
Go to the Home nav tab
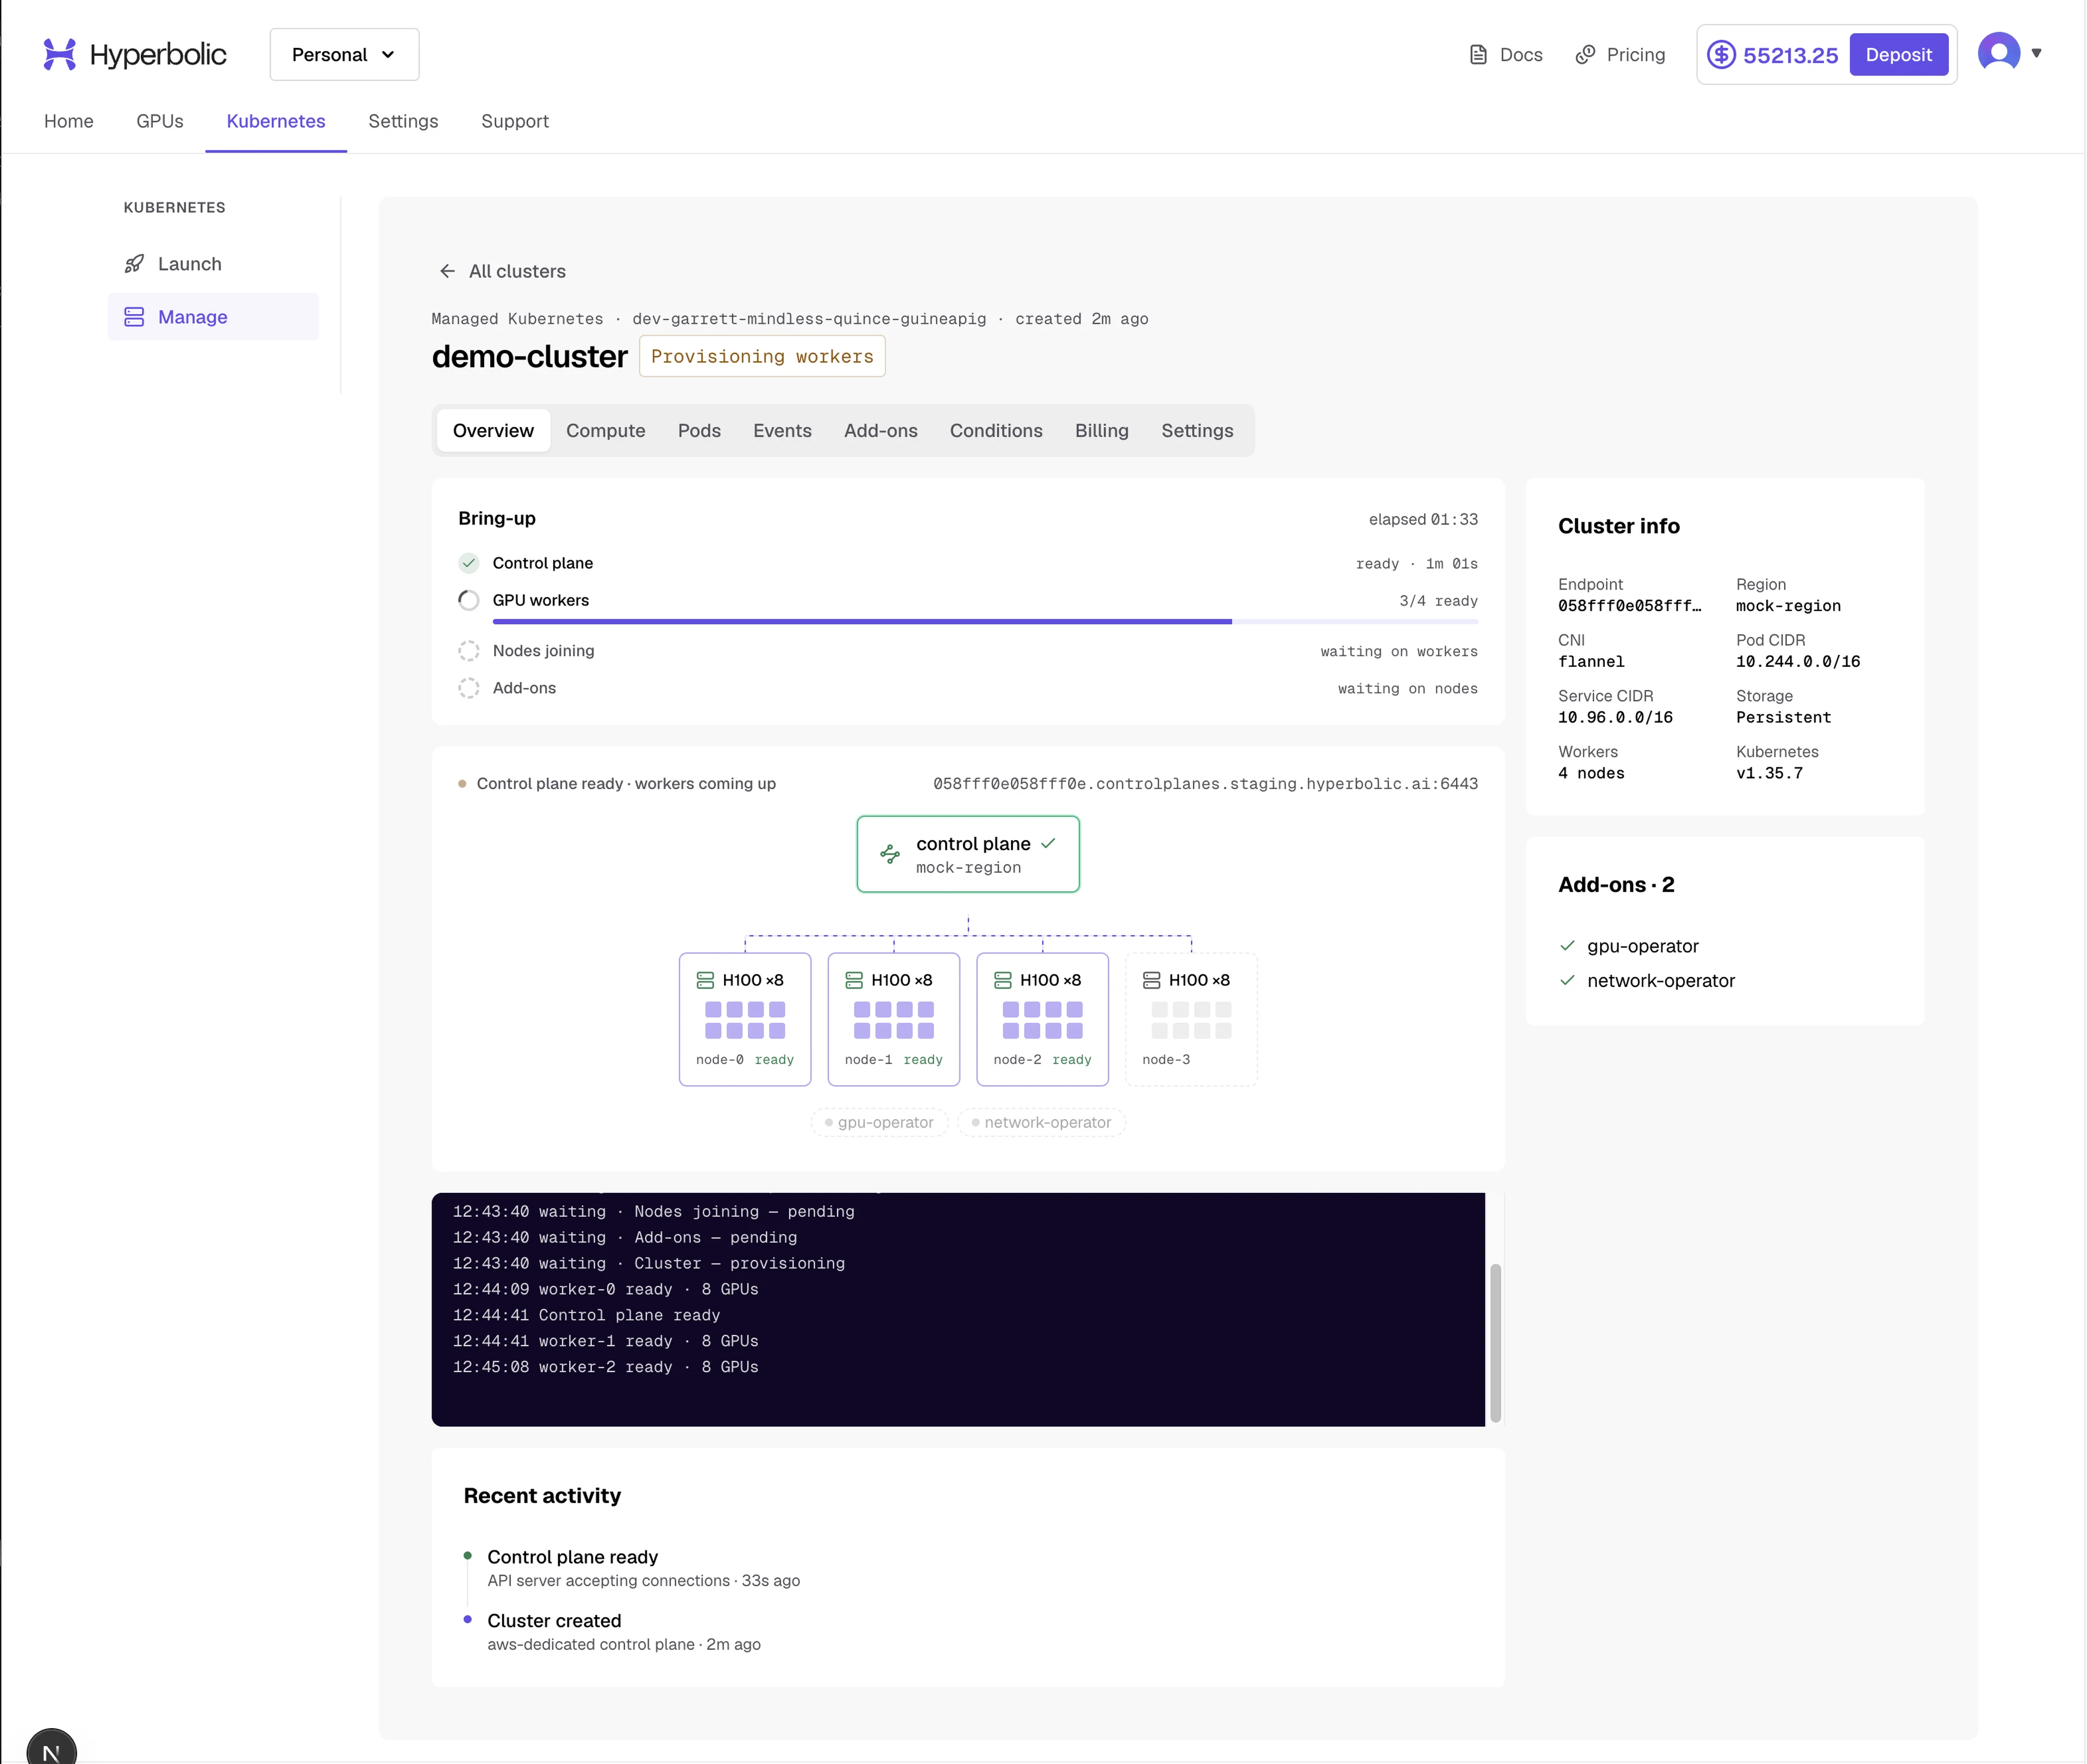[69, 121]
